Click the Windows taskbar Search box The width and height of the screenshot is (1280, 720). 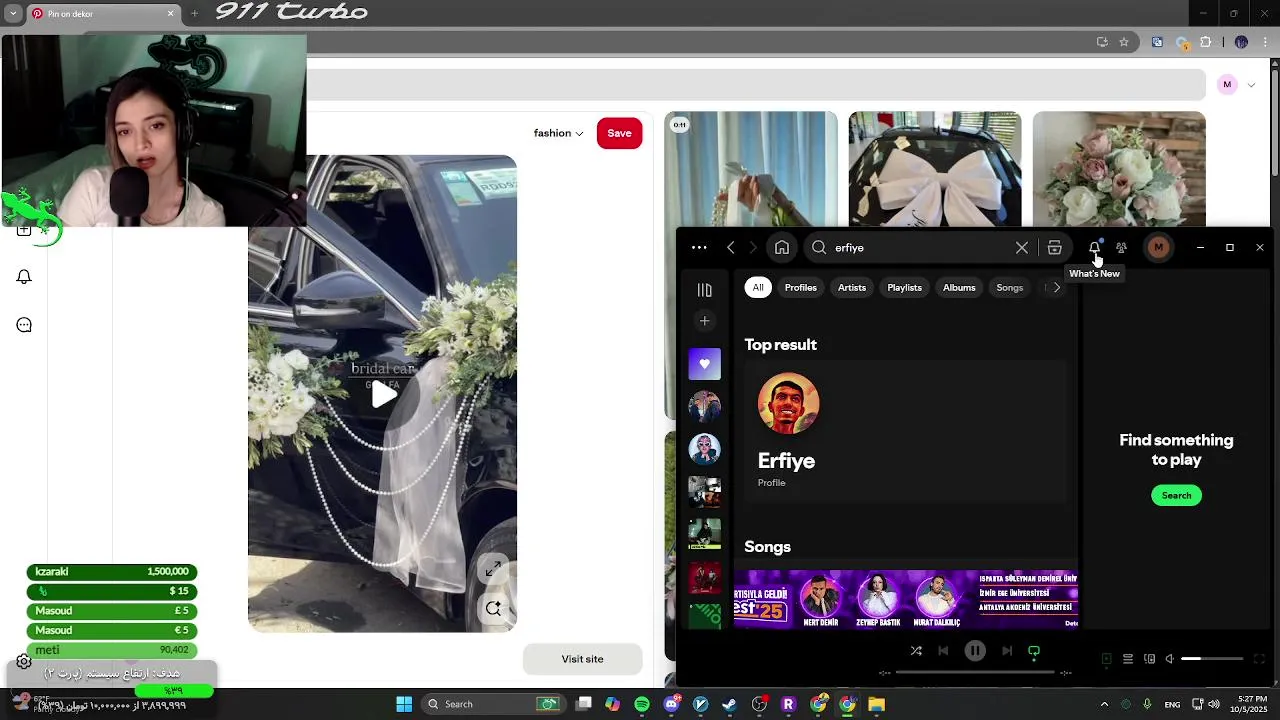click(494, 705)
